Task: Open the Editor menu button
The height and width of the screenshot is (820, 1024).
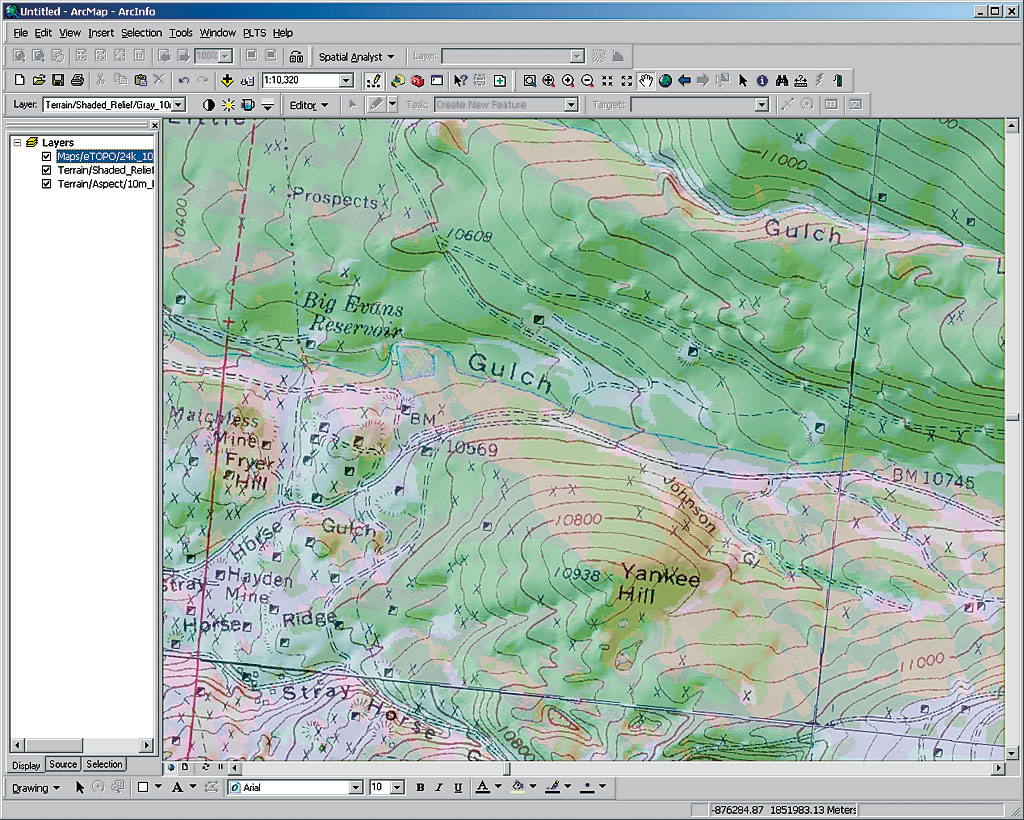Action: pyautogui.click(x=308, y=105)
